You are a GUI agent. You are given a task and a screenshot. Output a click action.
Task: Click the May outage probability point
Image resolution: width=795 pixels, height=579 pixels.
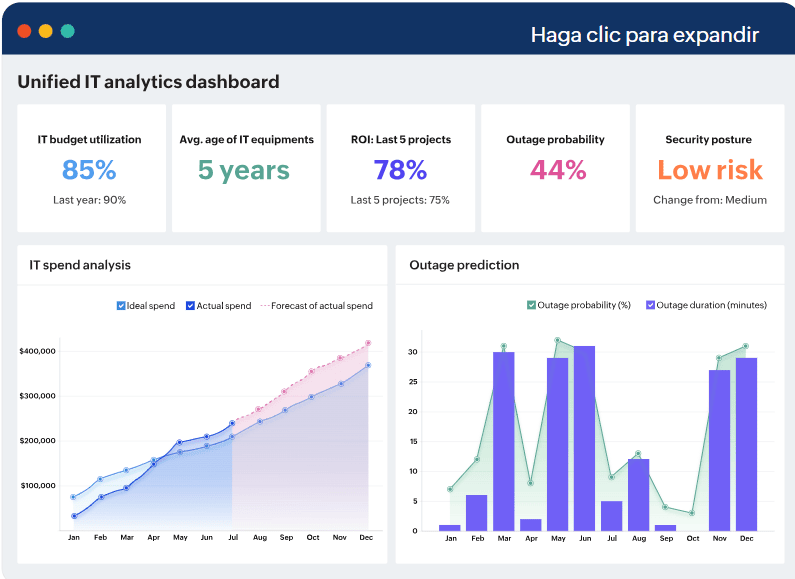[557, 340]
